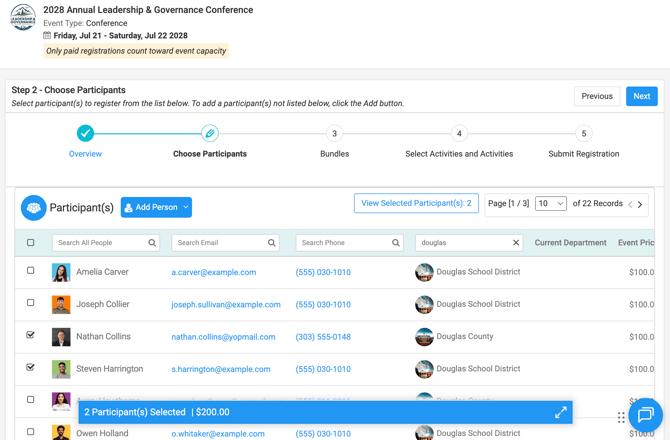Screen dimensions: 670x440
Task: Click the Douglas County organization text
Action: click(x=465, y=337)
